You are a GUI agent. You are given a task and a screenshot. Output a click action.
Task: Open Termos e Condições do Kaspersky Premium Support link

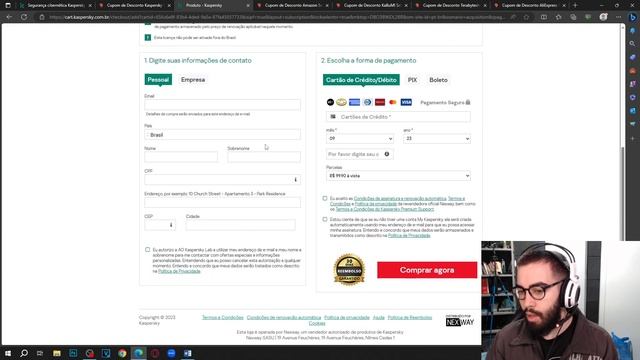coord(384,209)
